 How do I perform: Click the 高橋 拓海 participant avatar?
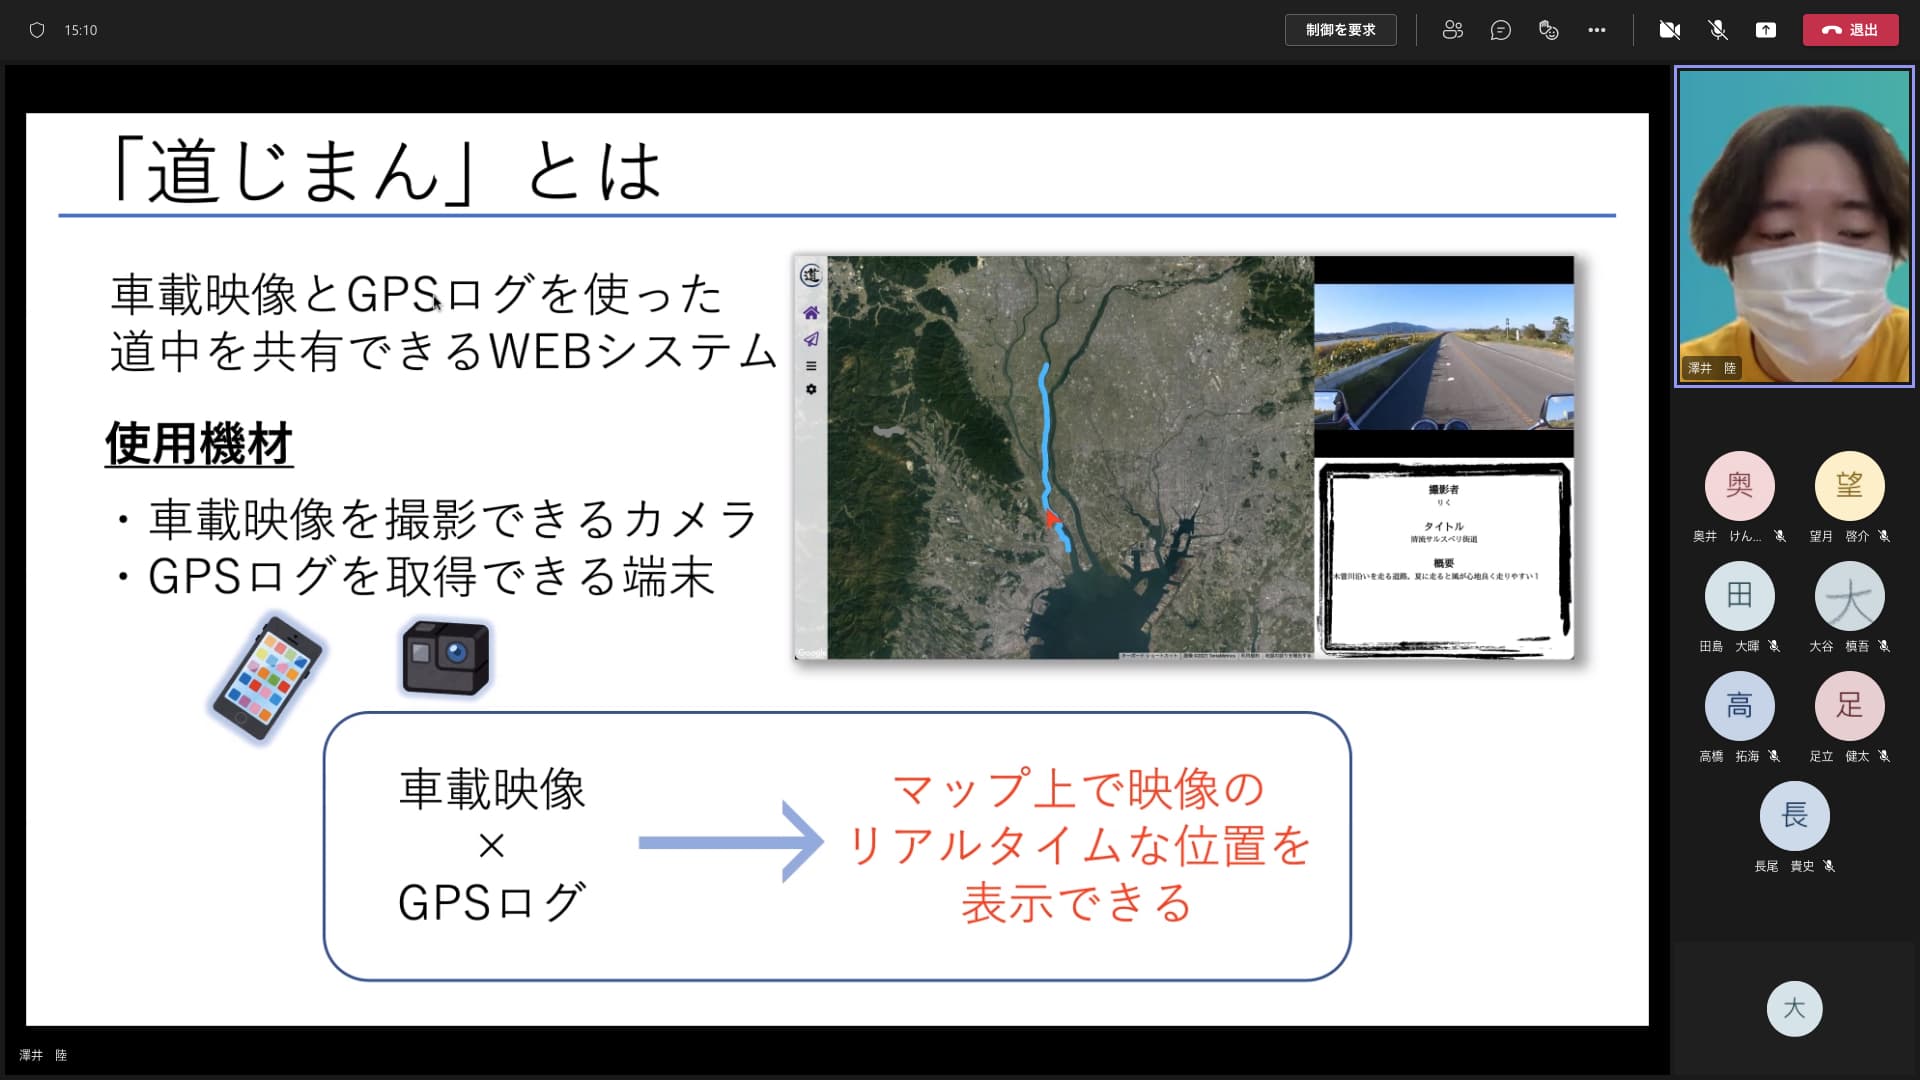point(1739,706)
